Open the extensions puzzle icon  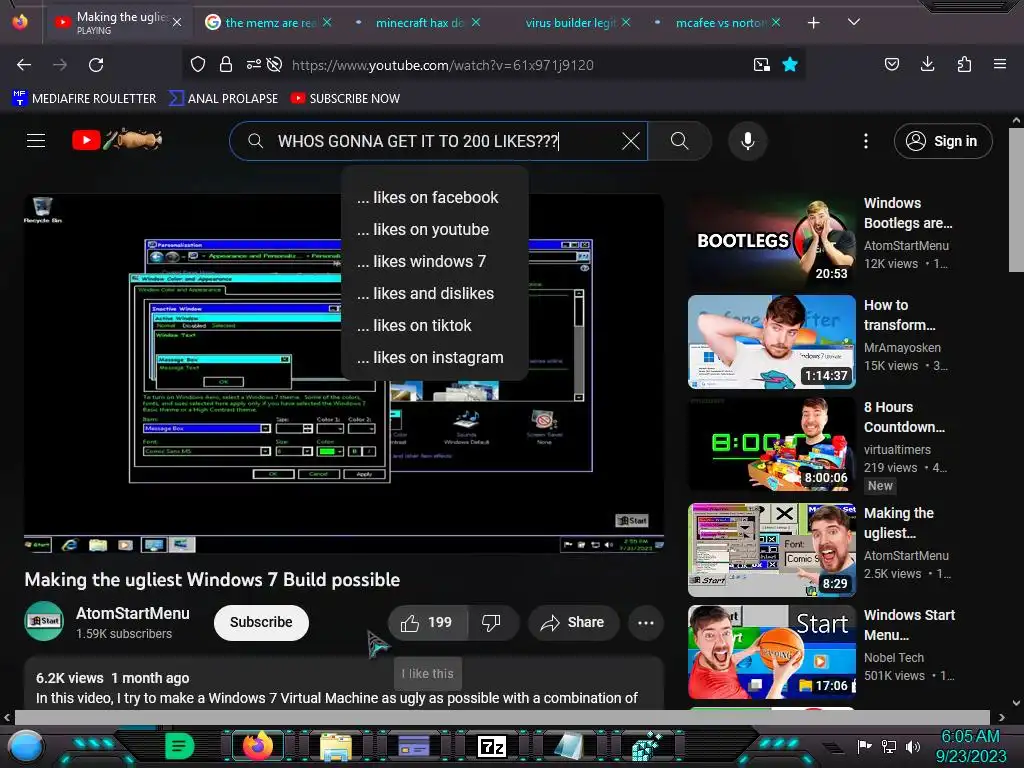click(x=964, y=64)
